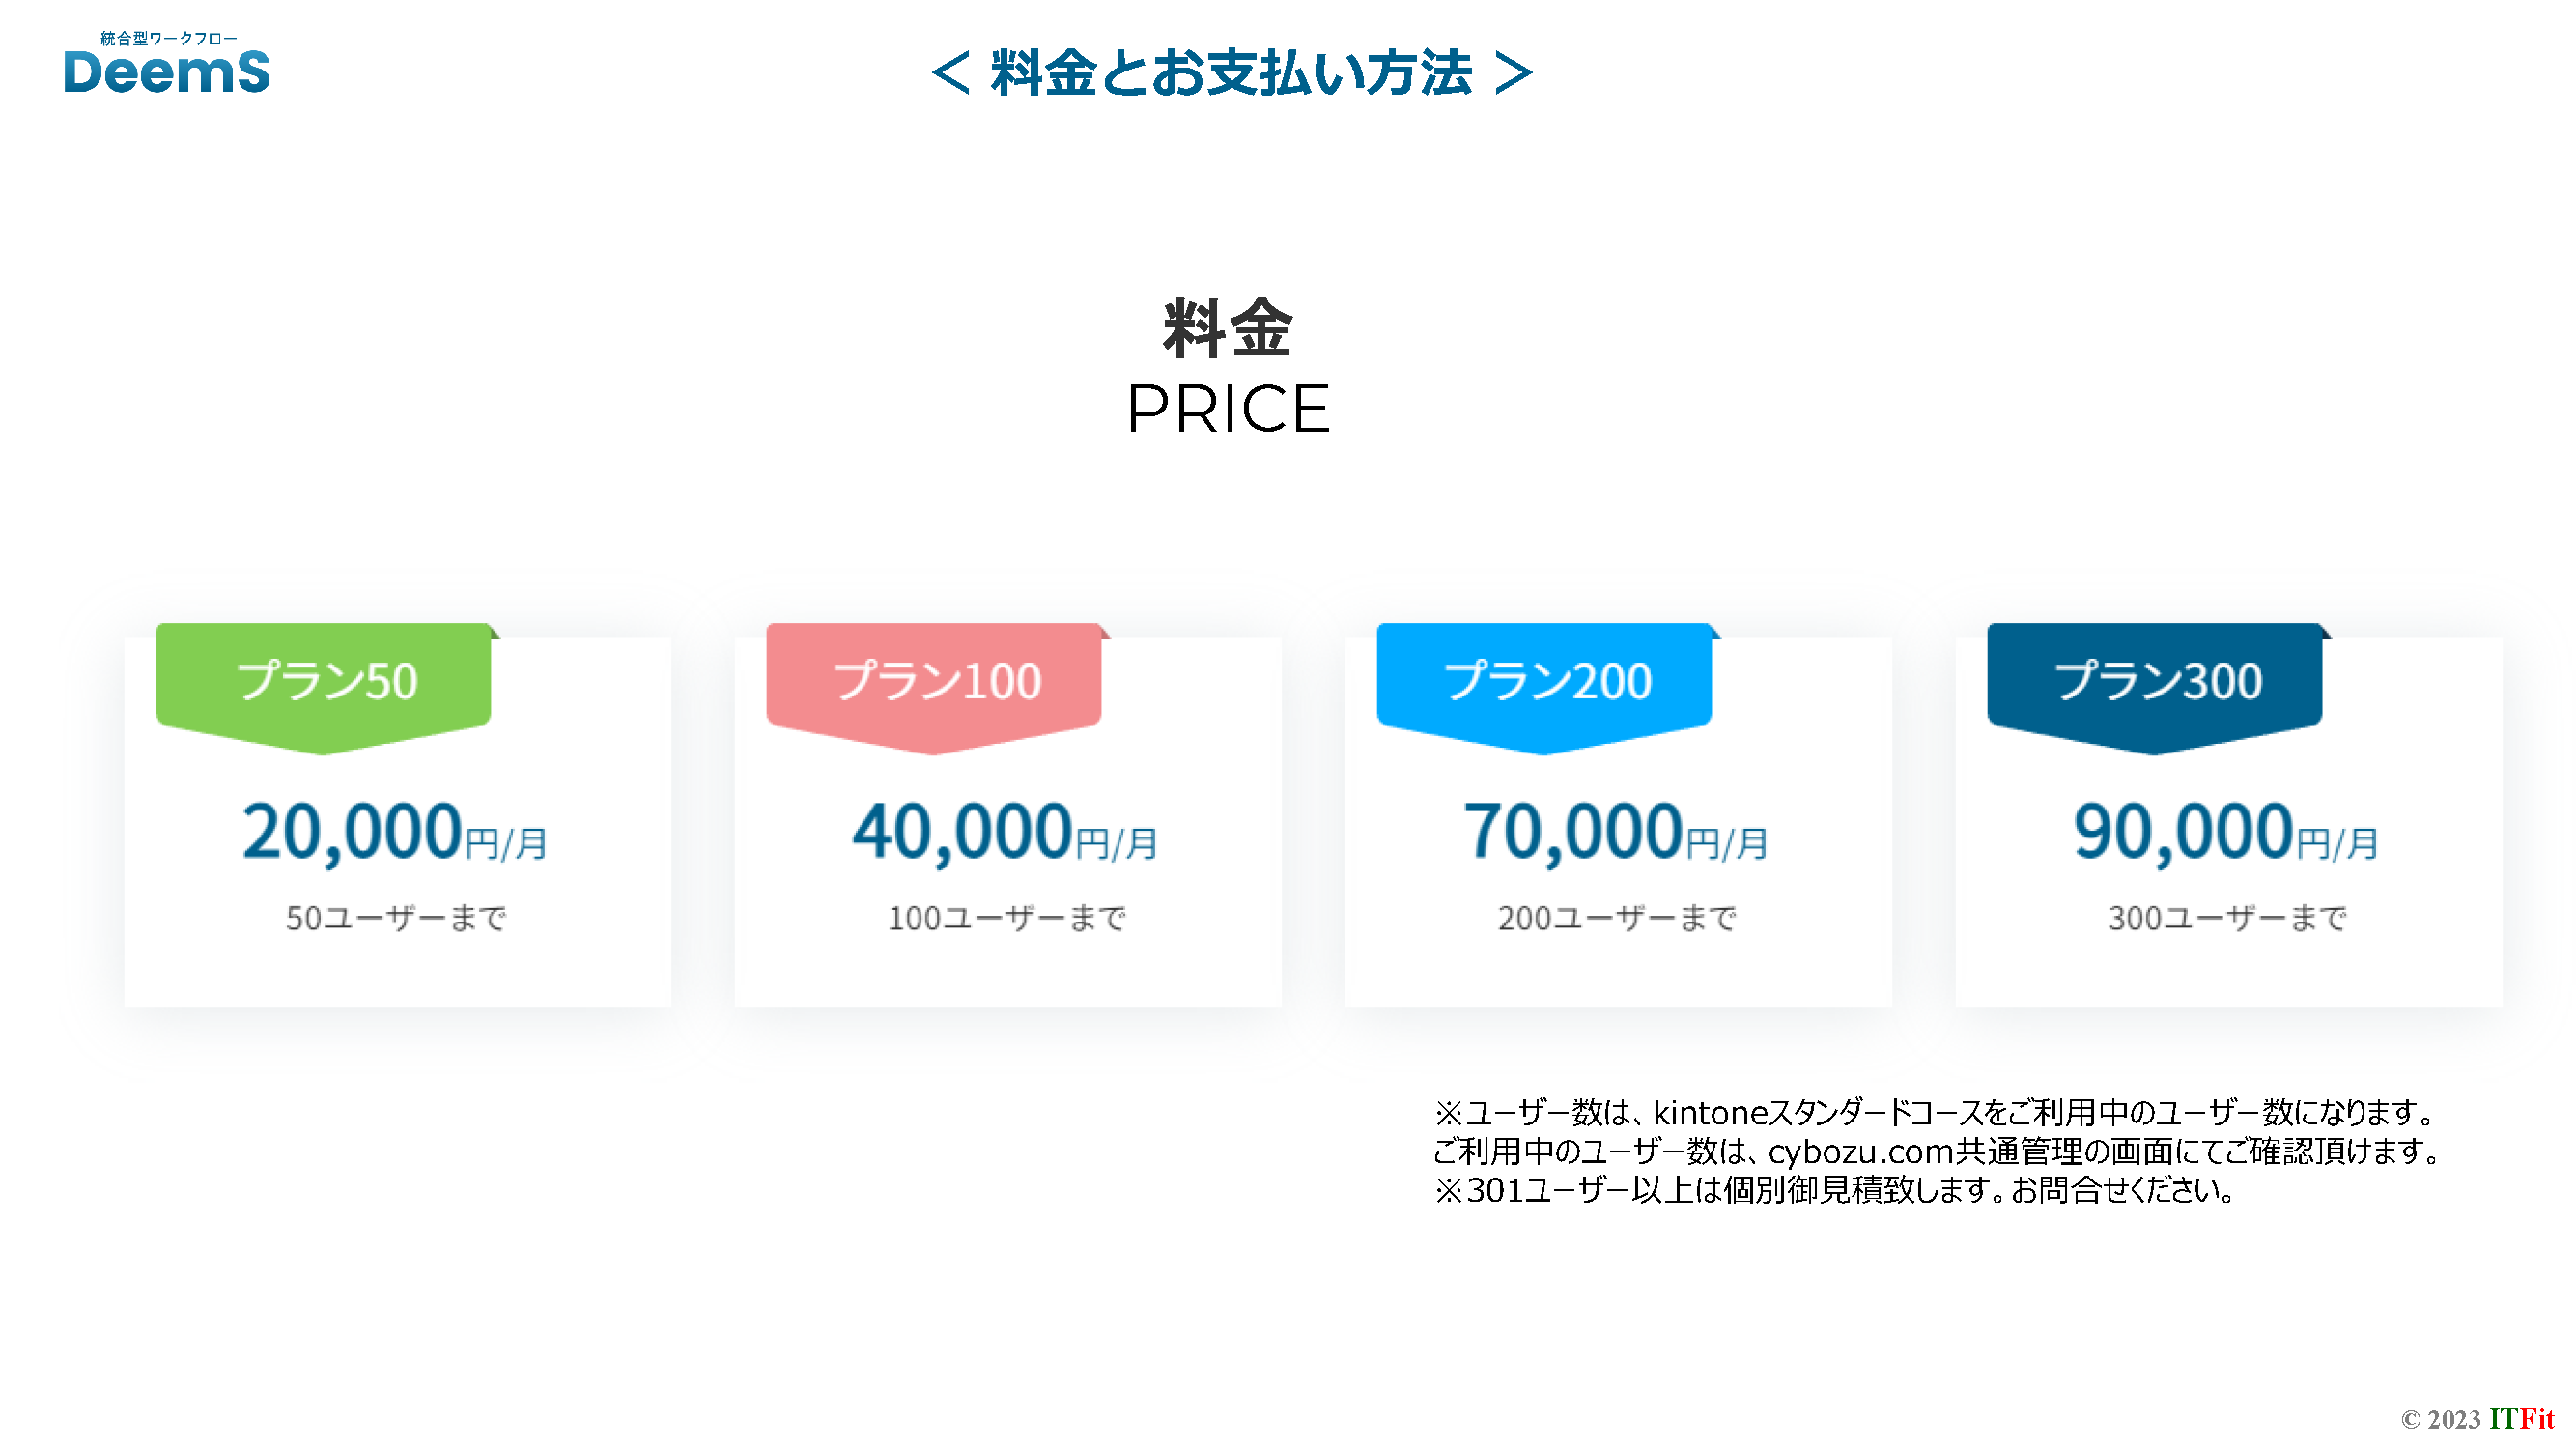The image size is (2576, 1449).
Task: Click the PRICE subheading text
Action: [1228, 409]
